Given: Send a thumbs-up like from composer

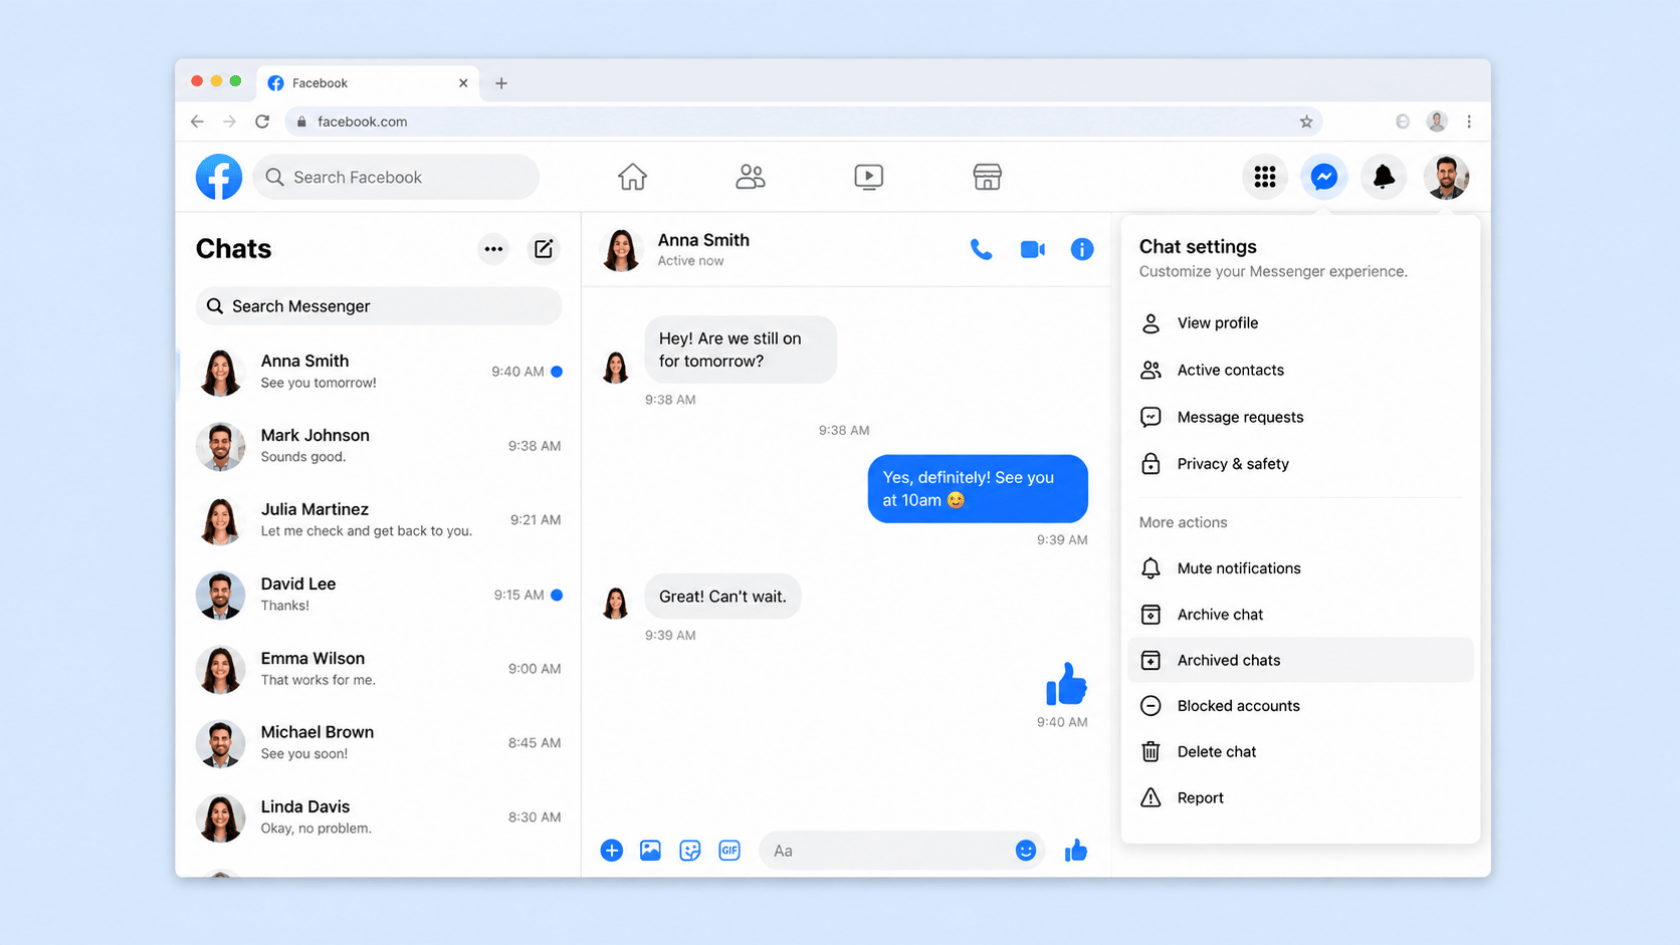Looking at the screenshot, I should [1076, 850].
